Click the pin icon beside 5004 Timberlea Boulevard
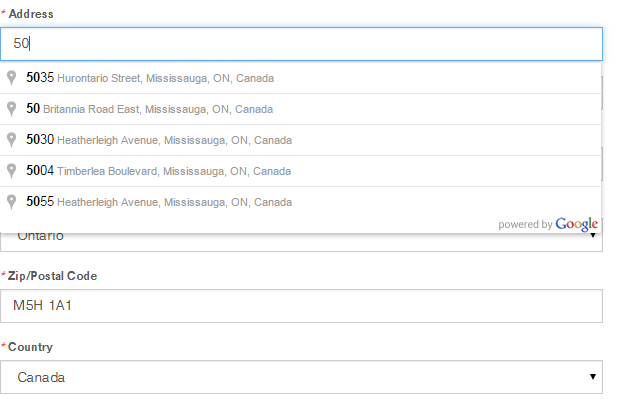The image size is (639, 403). [12, 171]
